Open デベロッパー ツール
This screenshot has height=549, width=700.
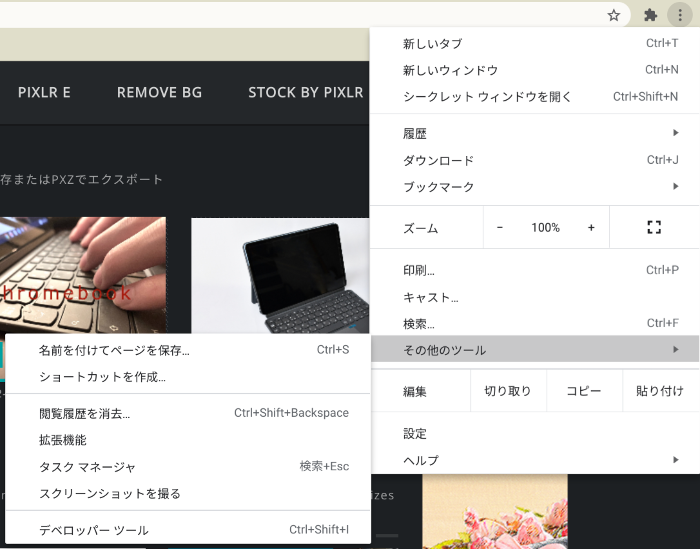[x=188, y=530]
